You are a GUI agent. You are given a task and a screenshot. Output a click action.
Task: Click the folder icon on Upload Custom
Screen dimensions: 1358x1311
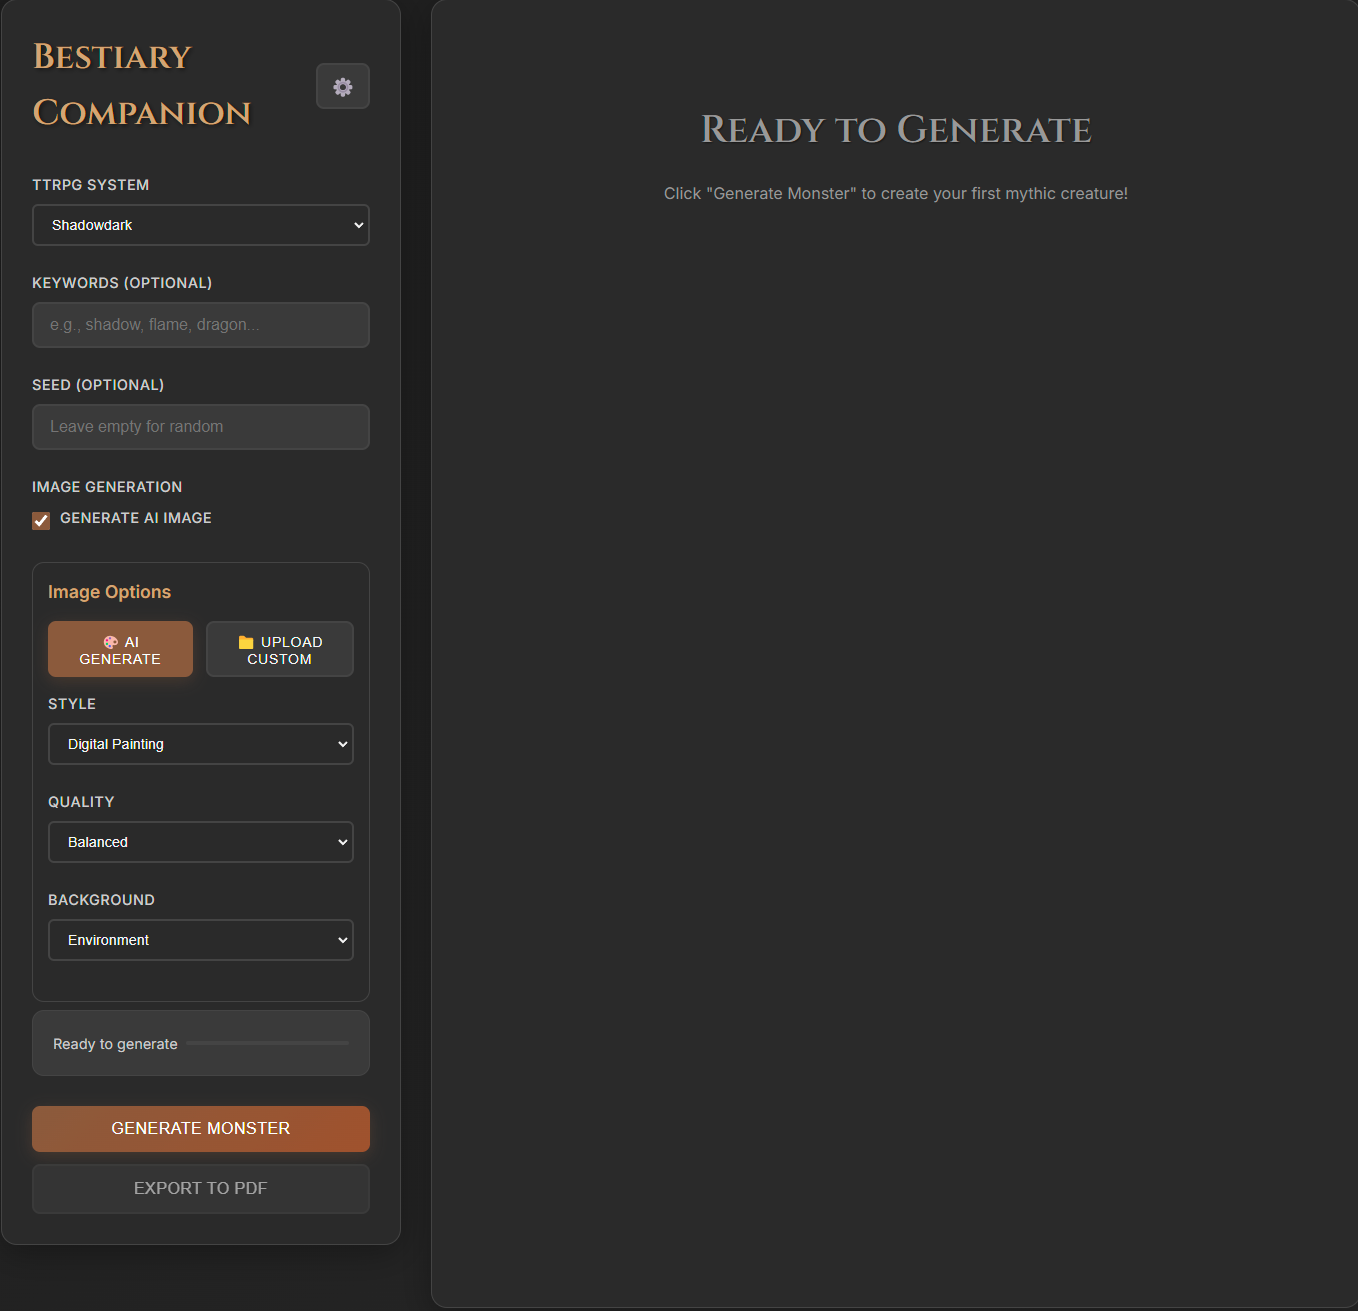tap(246, 642)
